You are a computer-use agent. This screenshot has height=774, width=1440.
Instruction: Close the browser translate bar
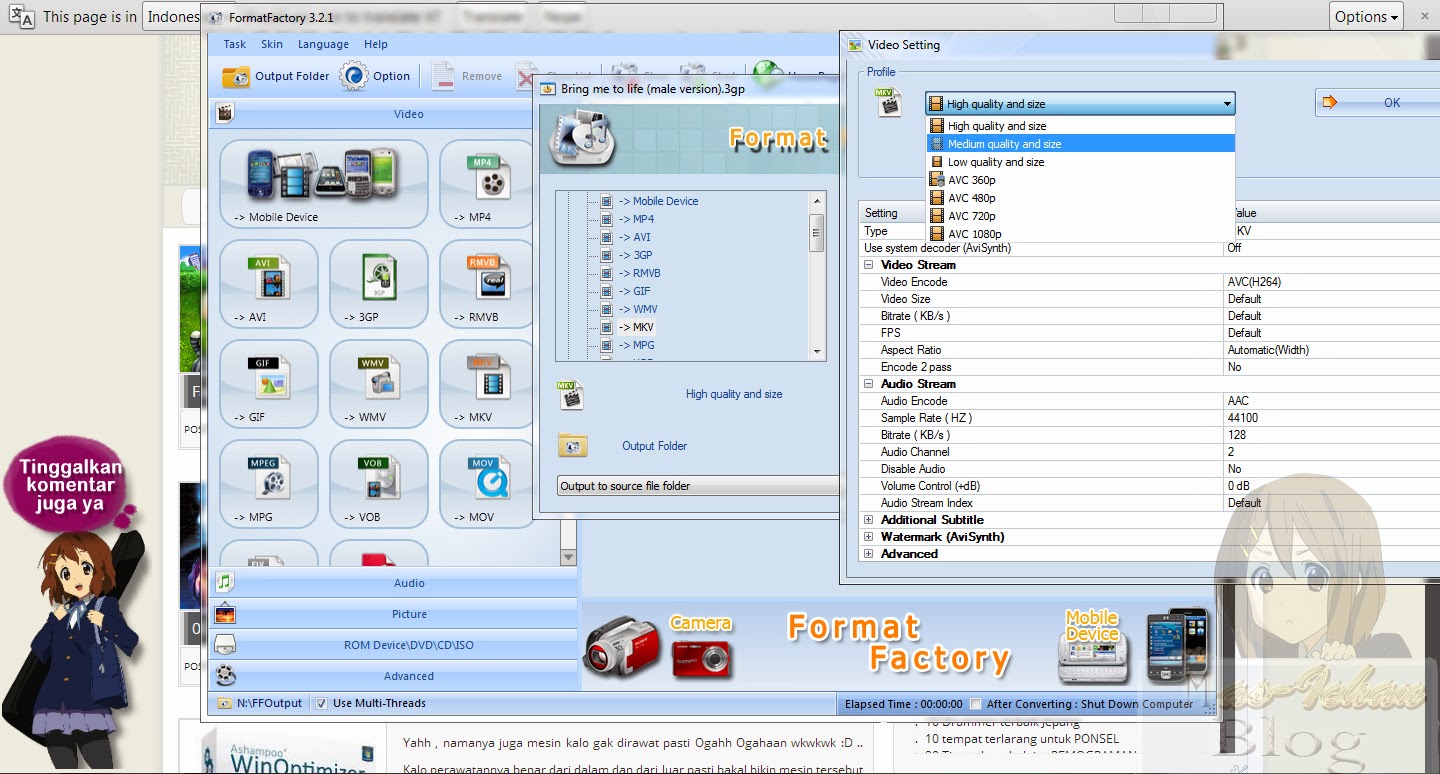(x=1424, y=16)
